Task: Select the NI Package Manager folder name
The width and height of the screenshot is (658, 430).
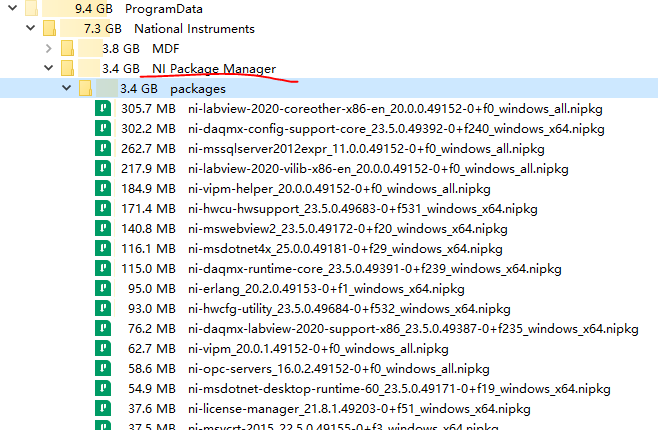Action: pos(214,69)
